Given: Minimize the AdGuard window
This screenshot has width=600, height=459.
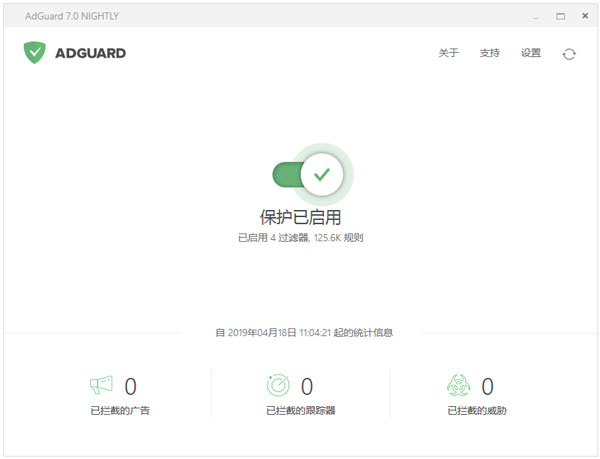Looking at the screenshot, I should click(x=536, y=16).
